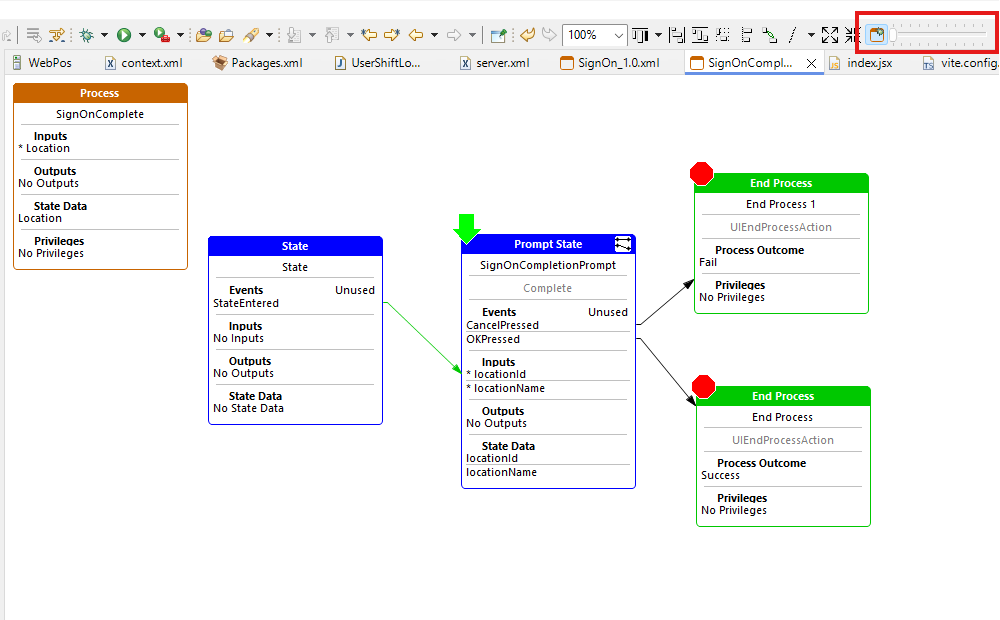Viewport: 1000px width, 620px height.
Task: Expand the Run button dropdown arrow
Action: coord(141,33)
